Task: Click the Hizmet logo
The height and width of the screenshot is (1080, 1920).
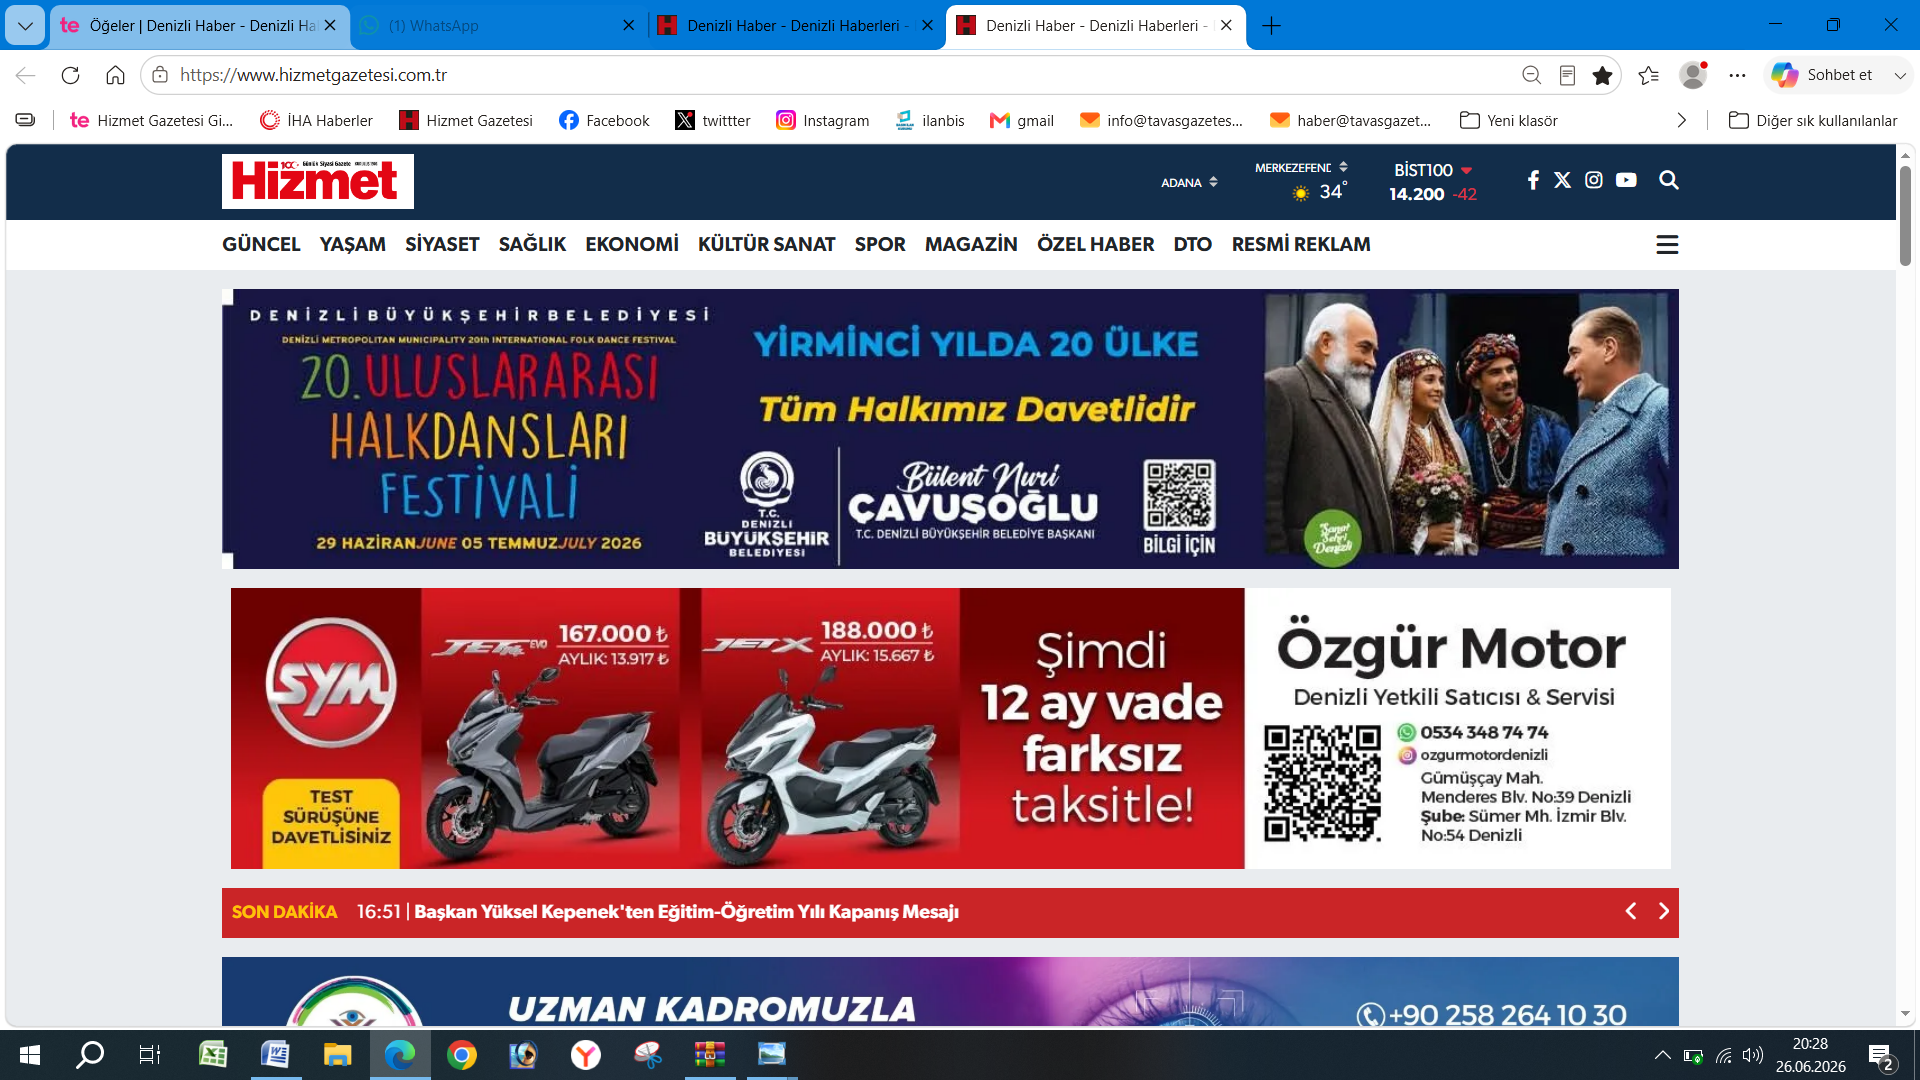Action: click(318, 181)
